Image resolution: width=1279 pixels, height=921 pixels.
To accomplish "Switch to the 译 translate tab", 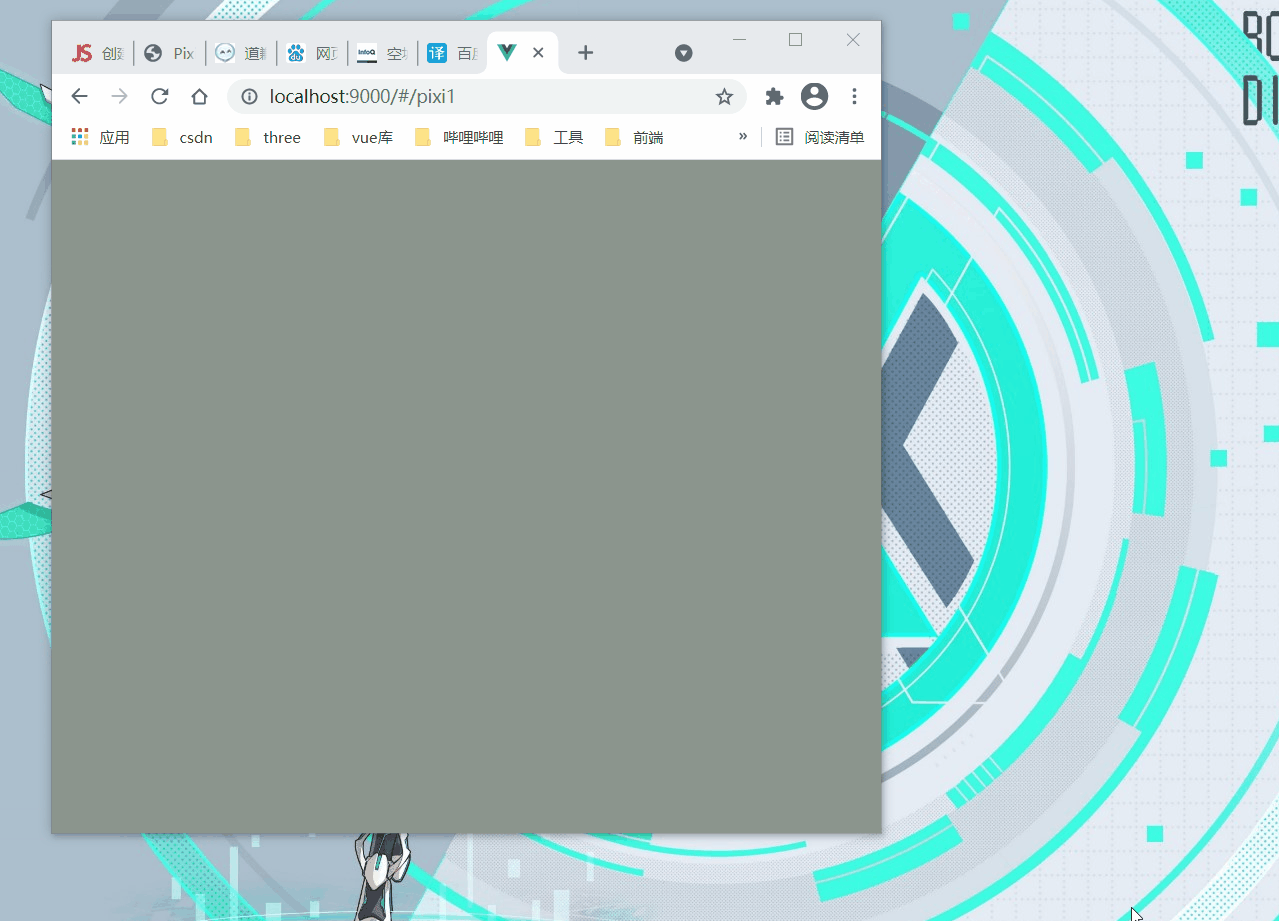I will tap(452, 54).
